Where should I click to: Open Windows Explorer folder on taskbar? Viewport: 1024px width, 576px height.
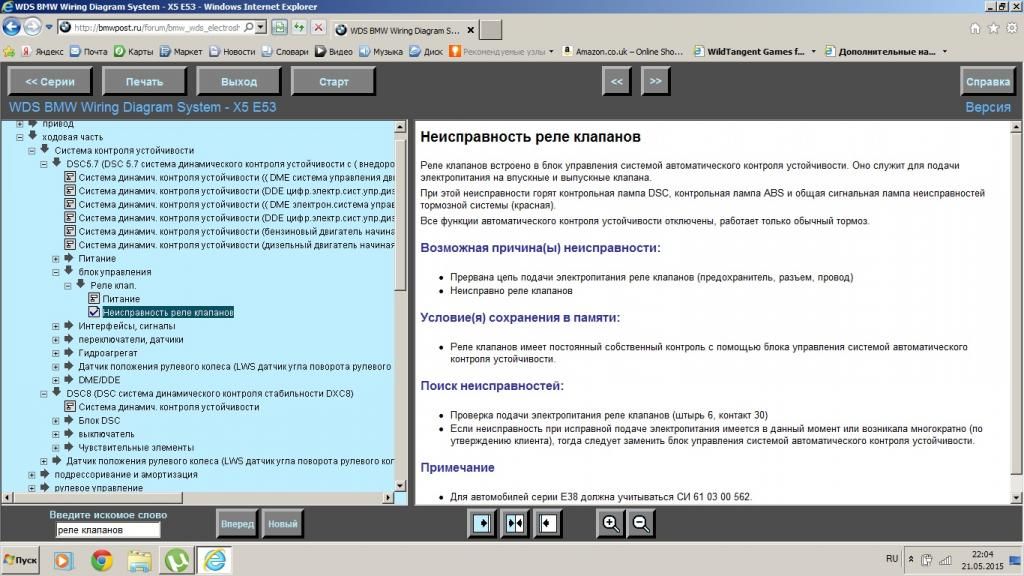coord(139,560)
